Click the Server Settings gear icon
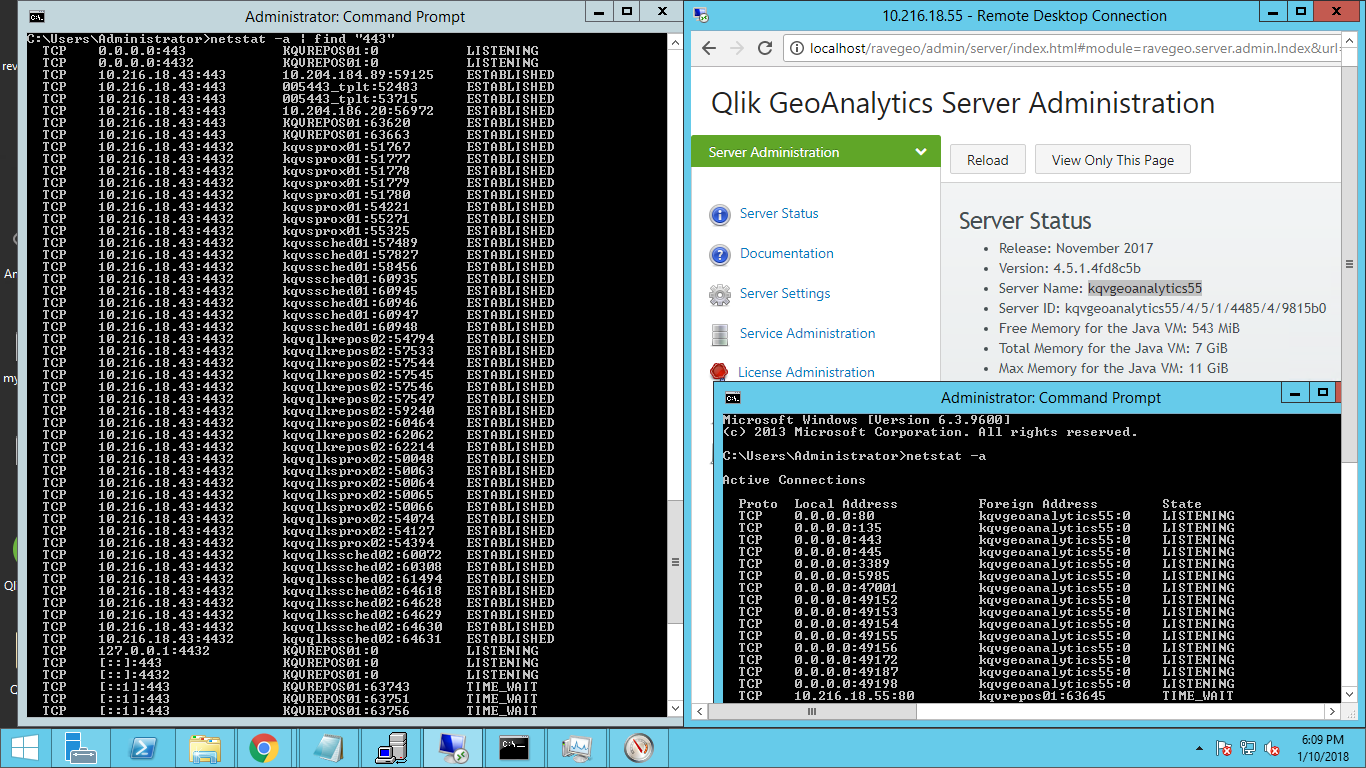The image size is (1366, 768). [720, 295]
